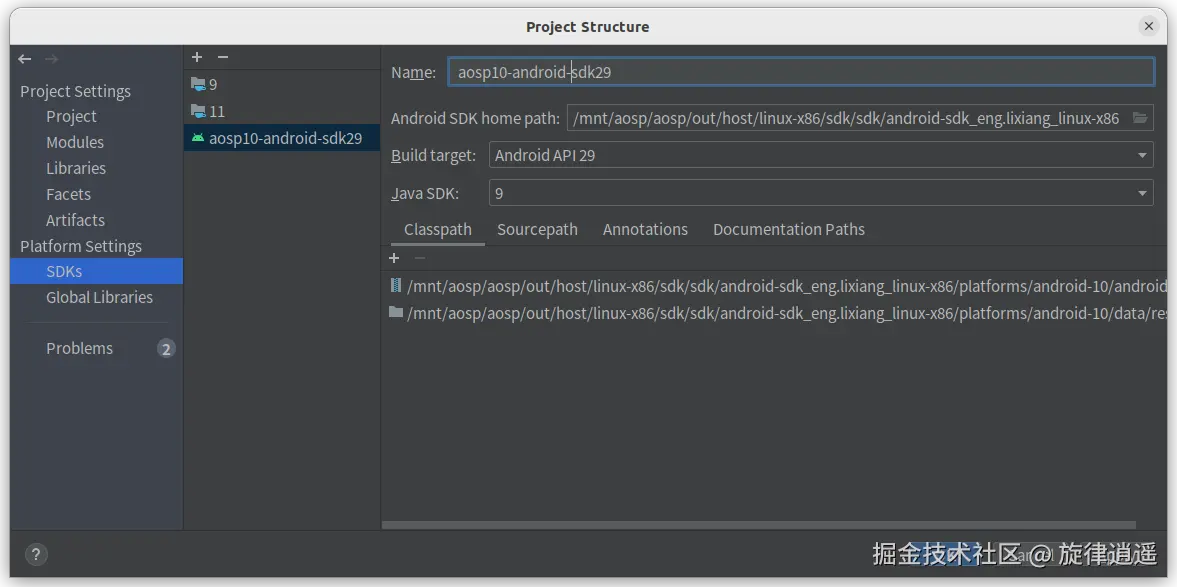Image resolution: width=1177 pixels, height=587 pixels.
Task: Open the Java SDK dropdown
Action: (x=1141, y=193)
